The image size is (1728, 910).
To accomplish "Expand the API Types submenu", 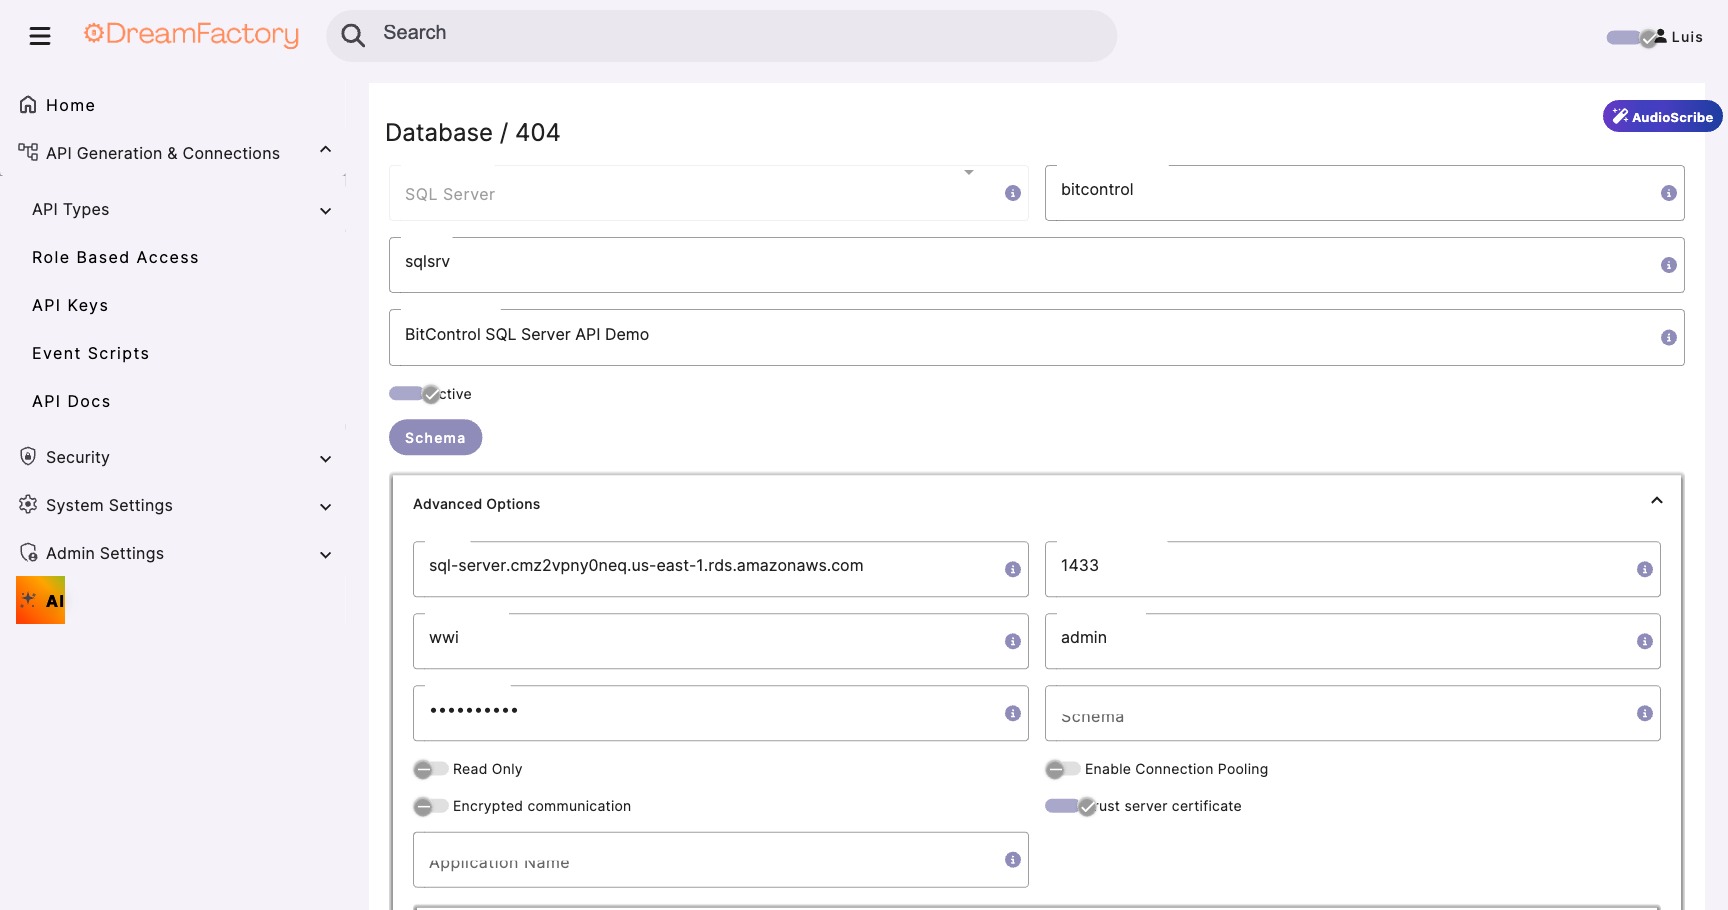I will click(325, 210).
